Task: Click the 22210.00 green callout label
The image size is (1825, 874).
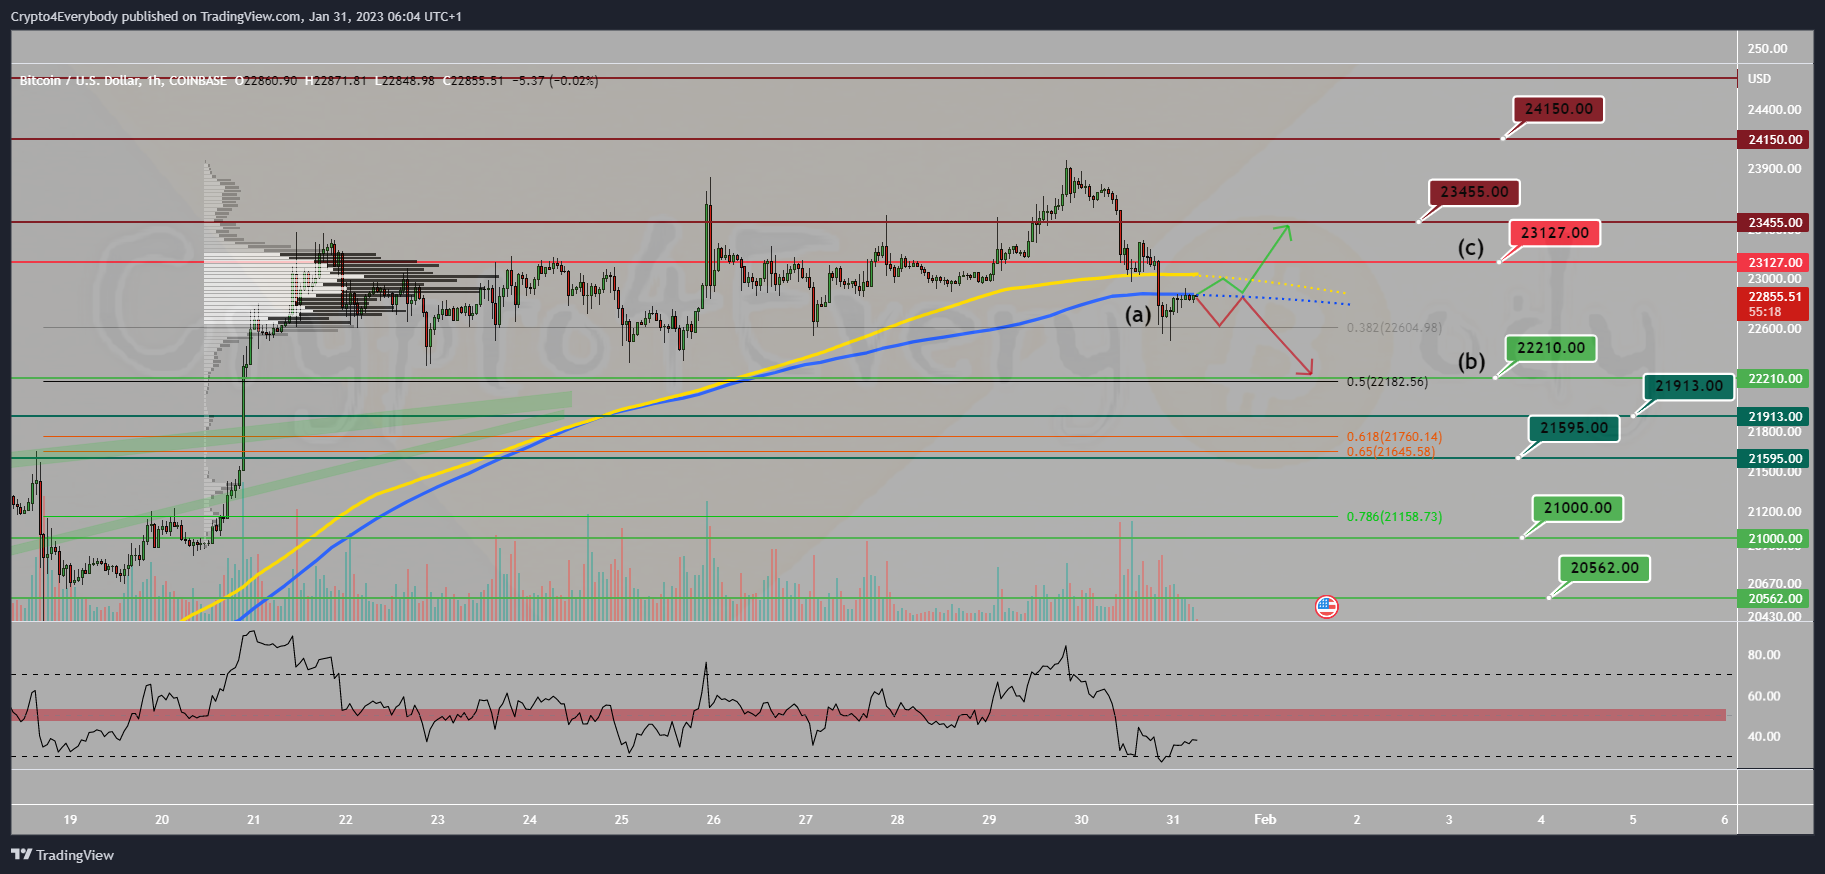Action: coord(1550,348)
